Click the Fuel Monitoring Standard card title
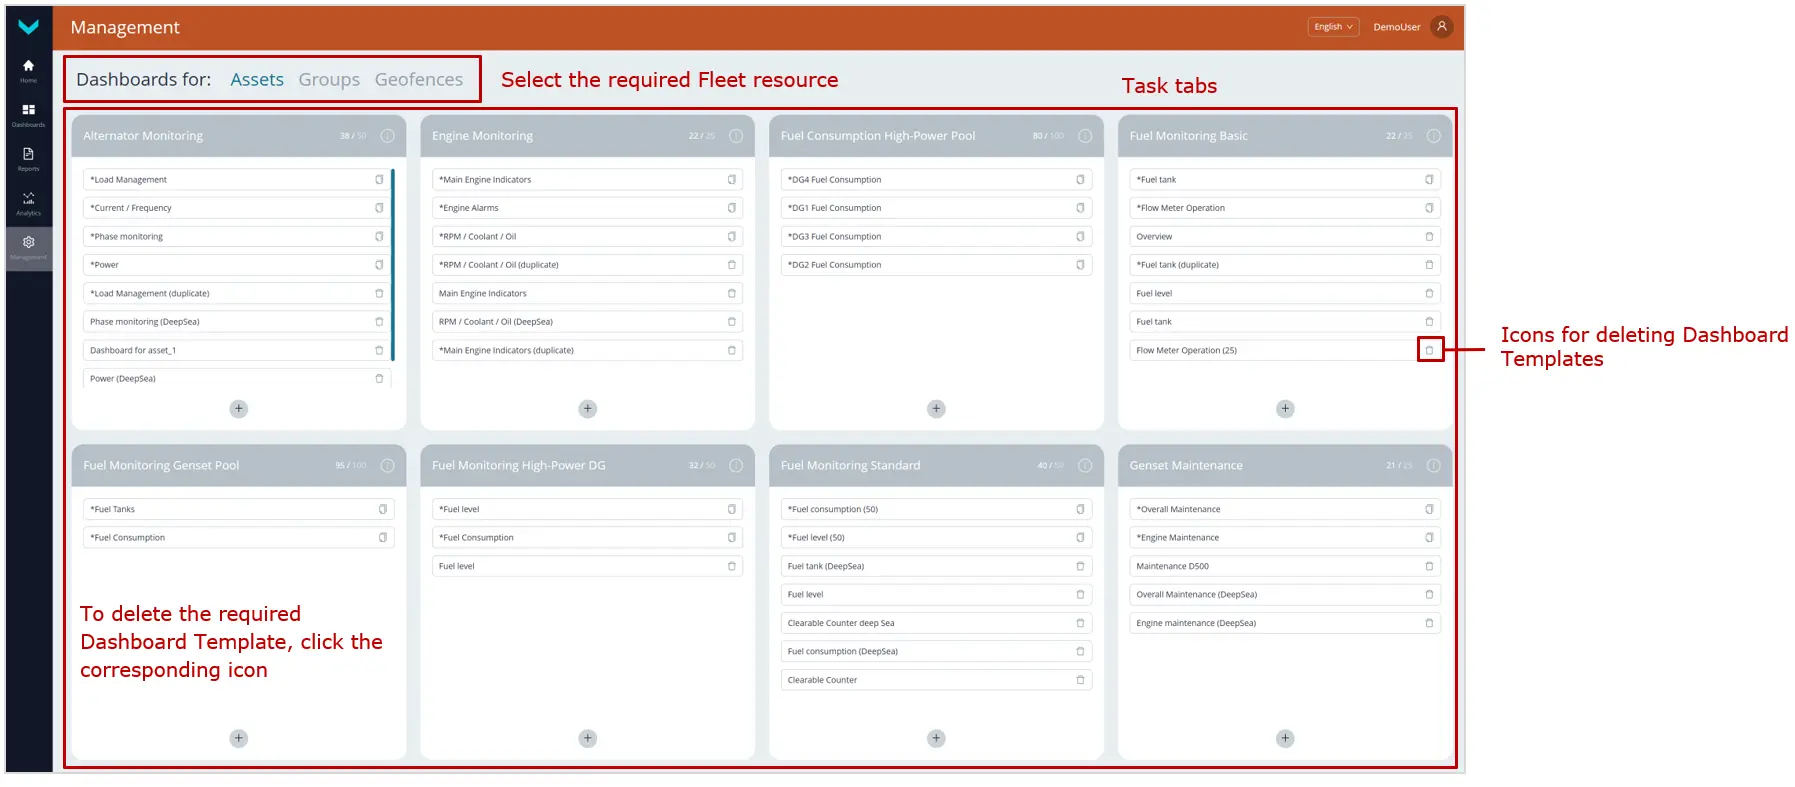The width and height of the screenshot is (1795, 787). click(x=850, y=466)
